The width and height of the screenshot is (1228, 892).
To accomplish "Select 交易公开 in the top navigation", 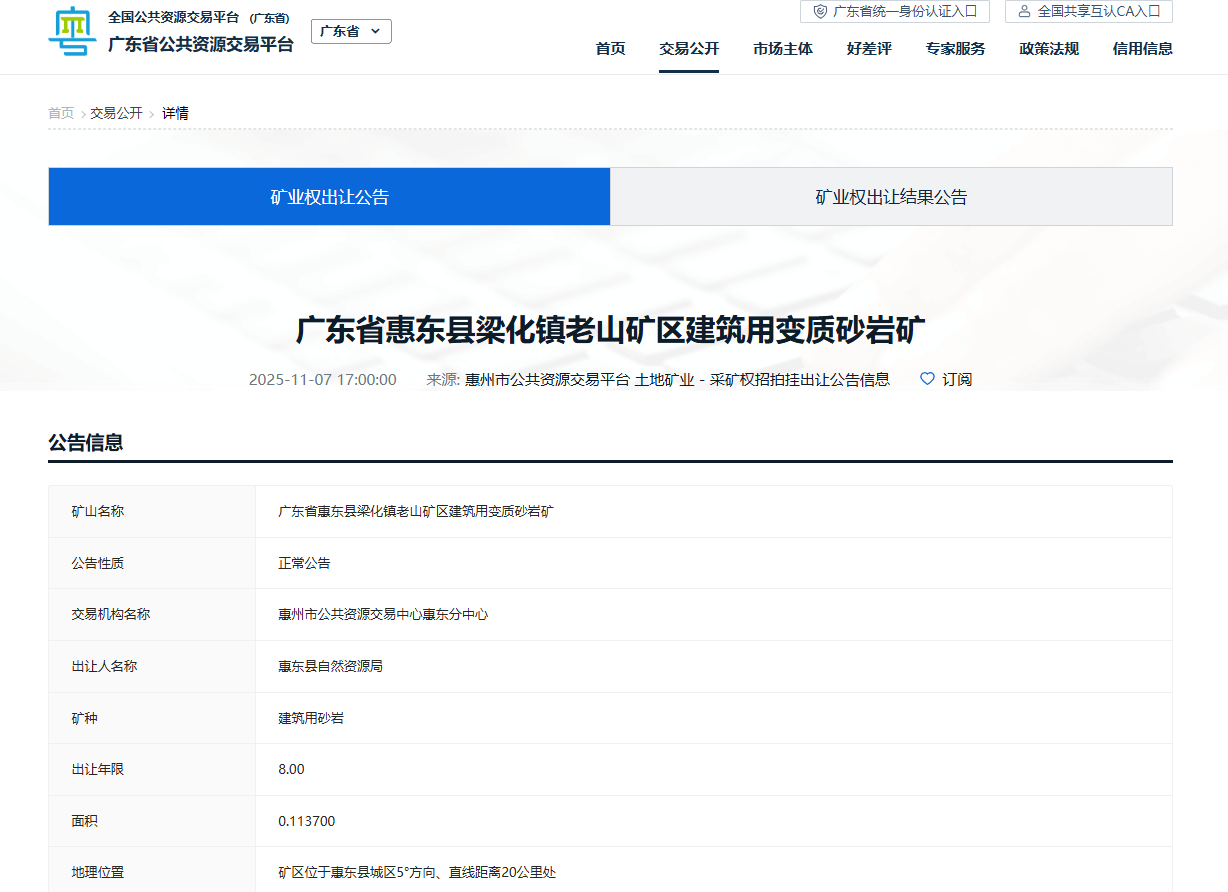I will [x=688, y=48].
